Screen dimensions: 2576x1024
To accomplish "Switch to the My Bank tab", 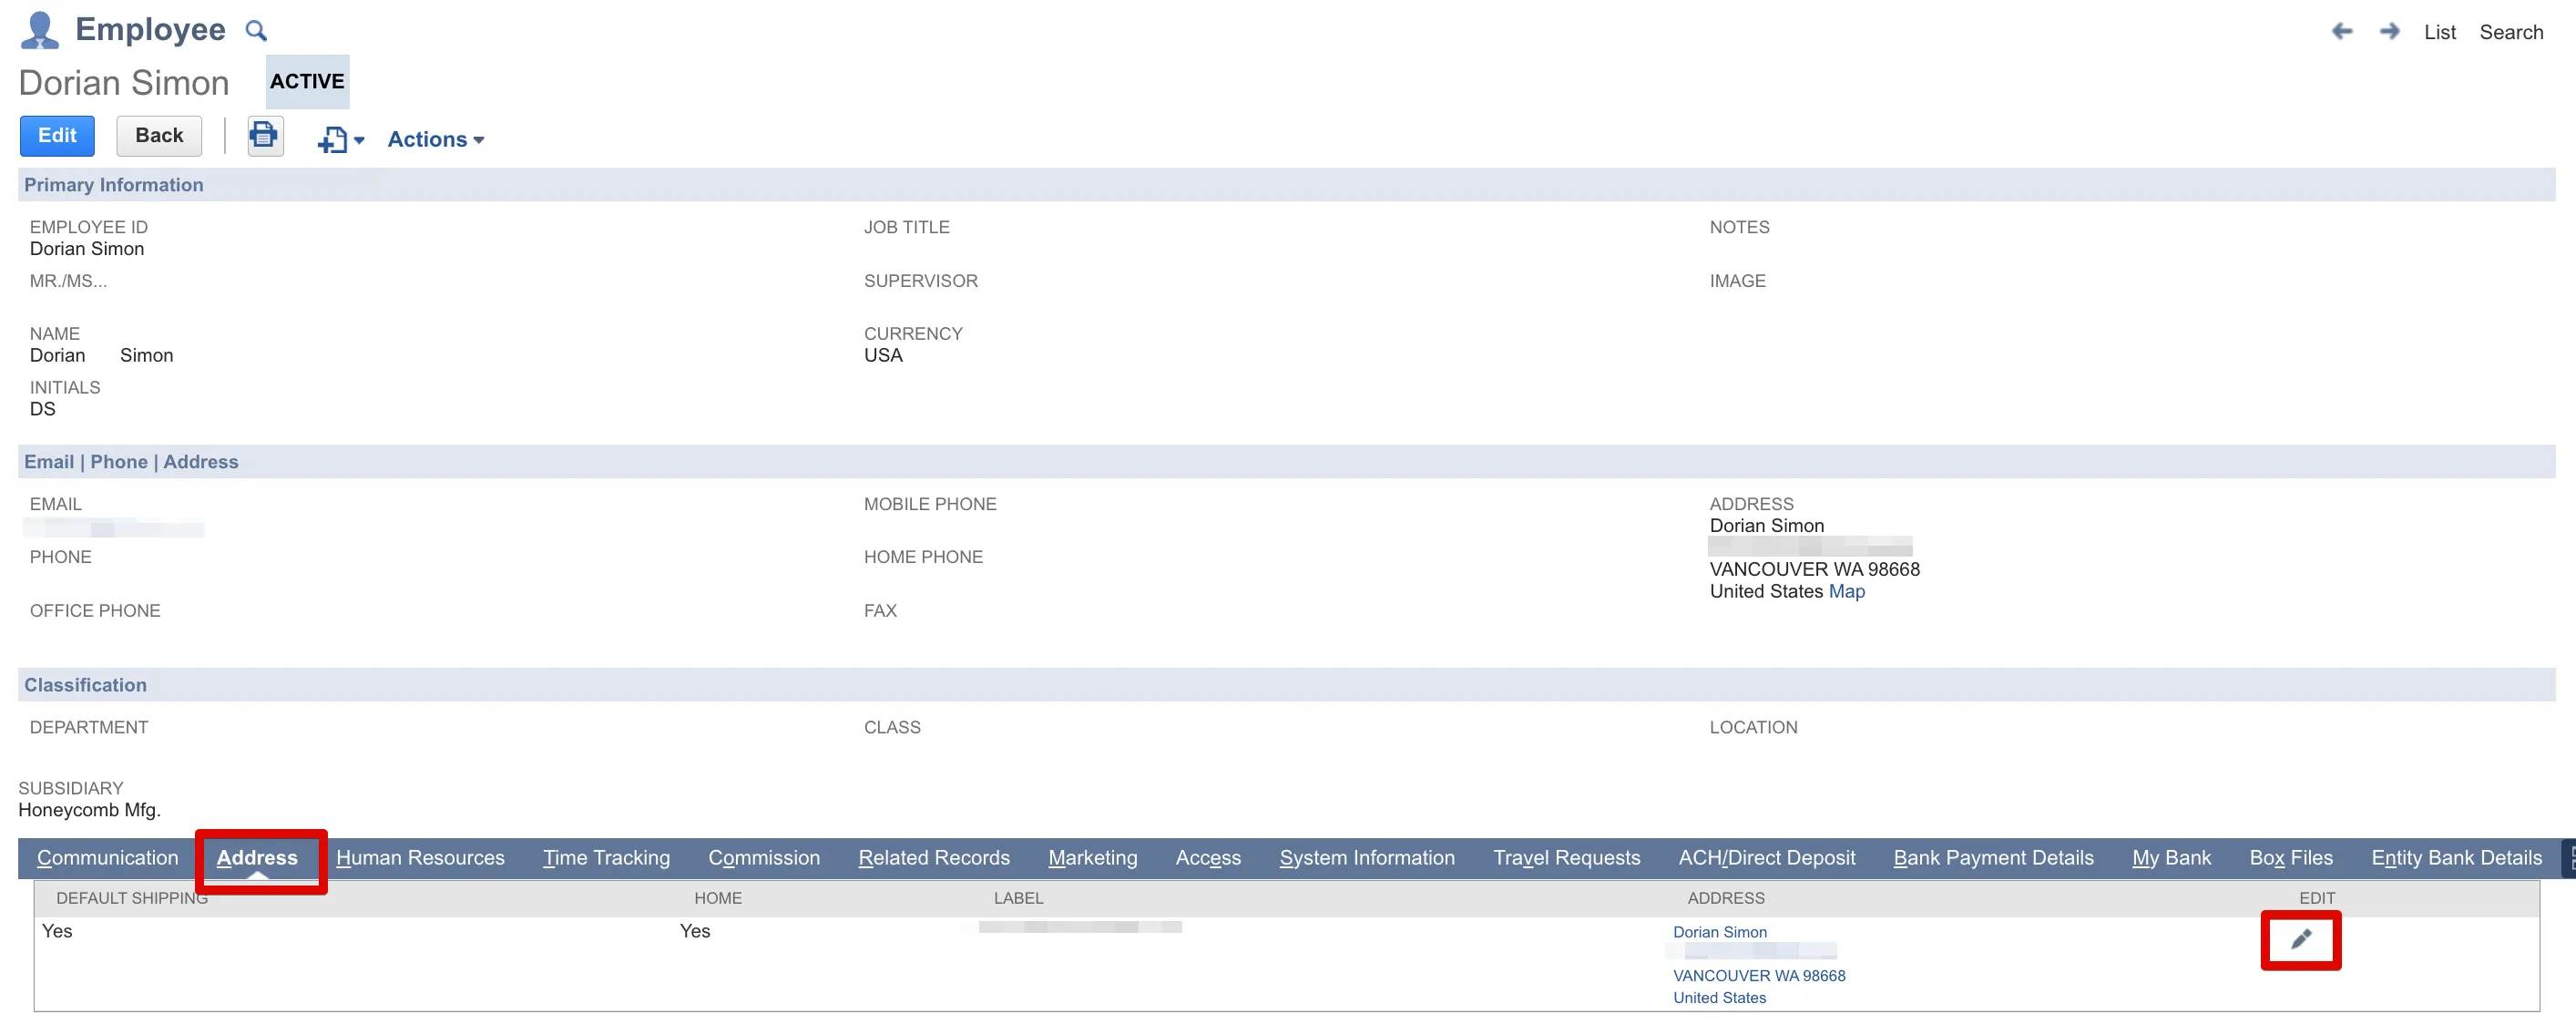I will tap(2171, 858).
